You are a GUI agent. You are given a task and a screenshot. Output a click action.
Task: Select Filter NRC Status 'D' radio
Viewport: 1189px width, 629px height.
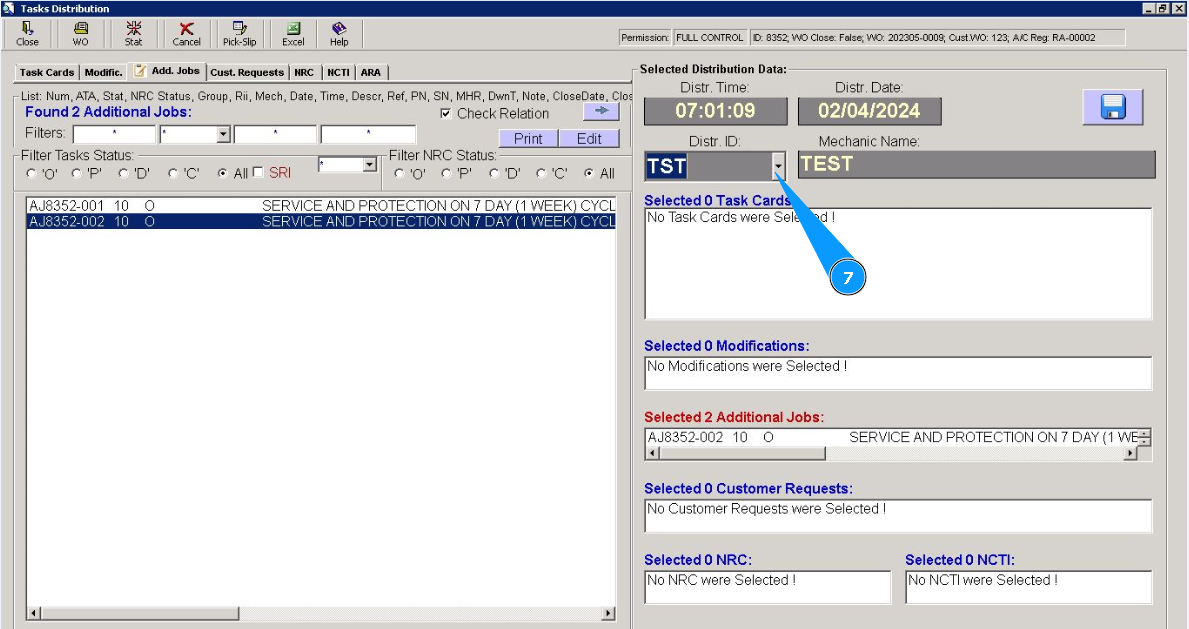click(494, 174)
